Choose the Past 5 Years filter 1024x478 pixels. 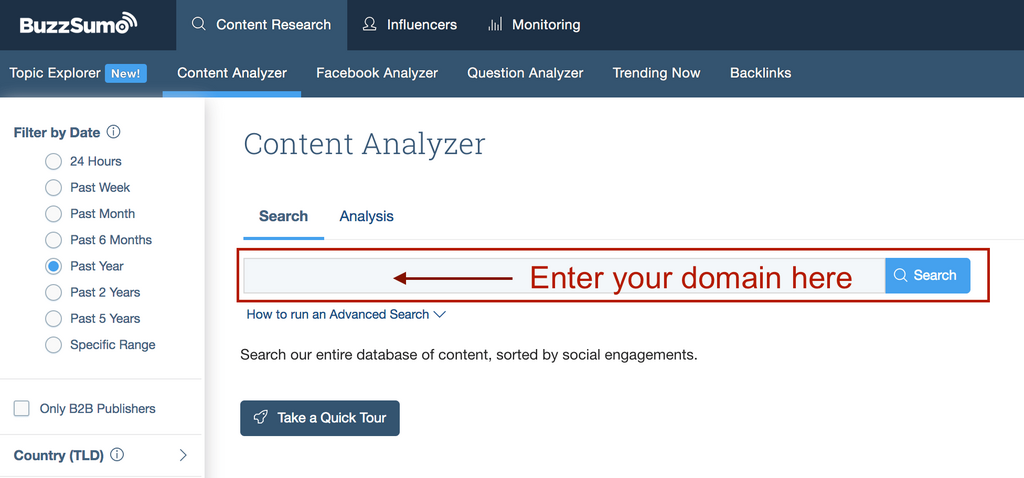[x=54, y=318]
